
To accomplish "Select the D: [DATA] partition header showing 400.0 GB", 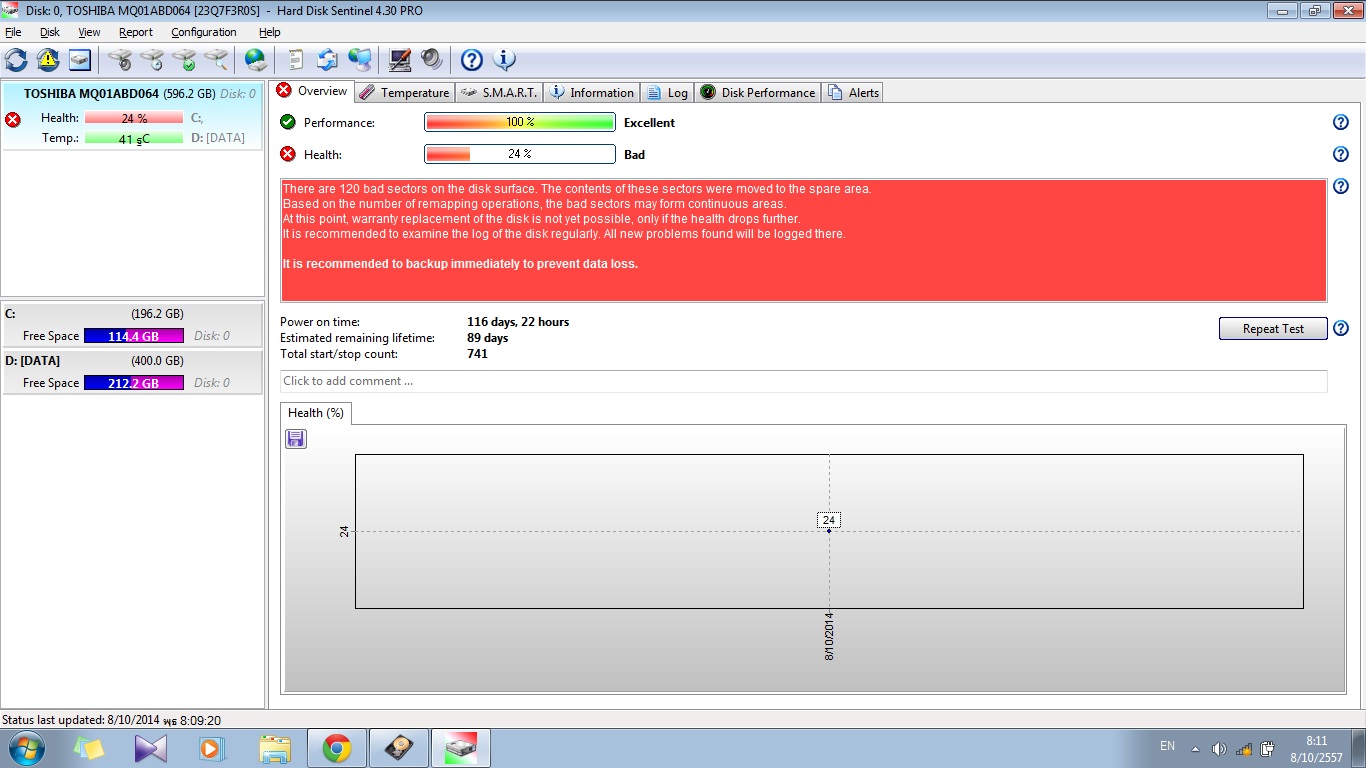I will pos(132,360).
